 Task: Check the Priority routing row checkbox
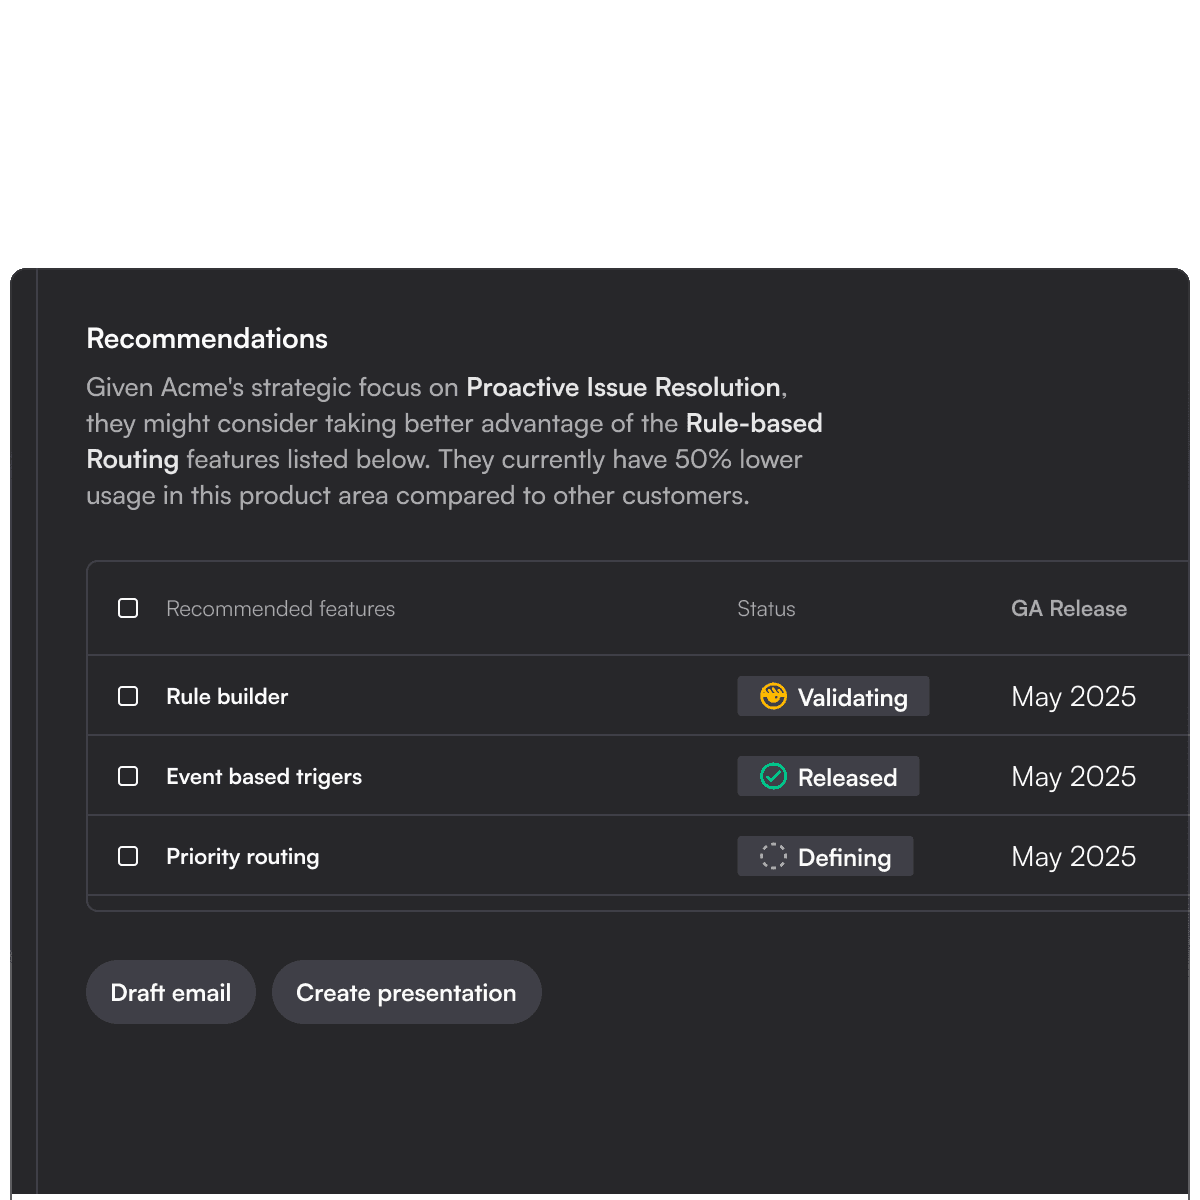(x=128, y=856)
